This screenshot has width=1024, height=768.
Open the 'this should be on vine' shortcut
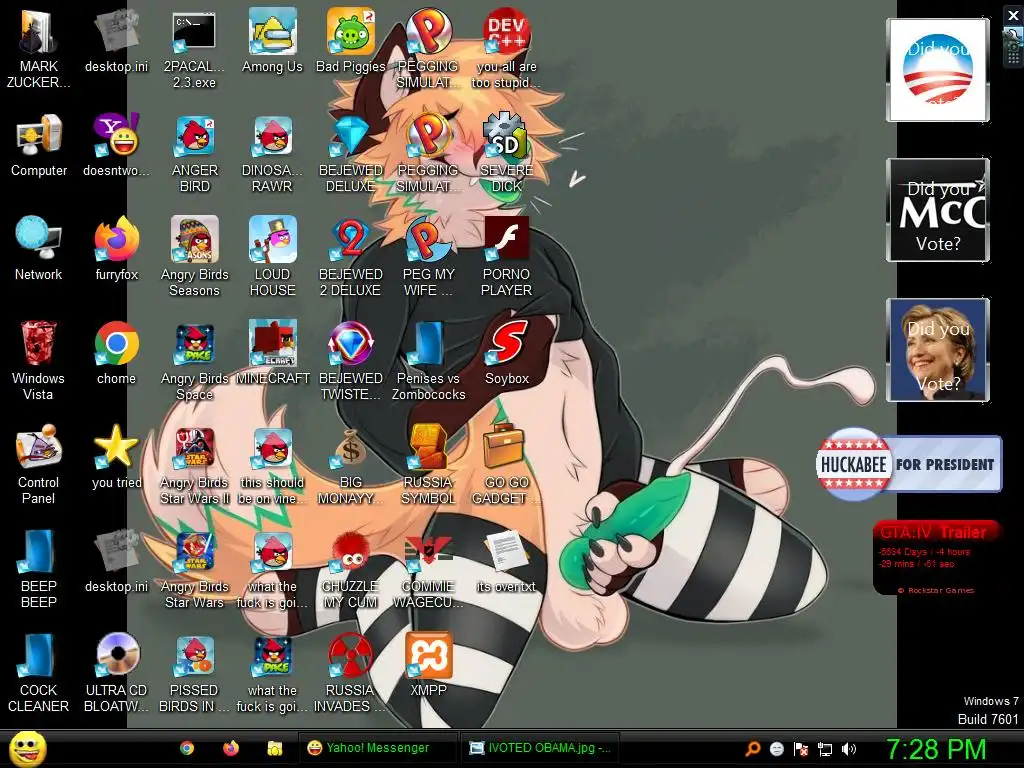point(272,465)
